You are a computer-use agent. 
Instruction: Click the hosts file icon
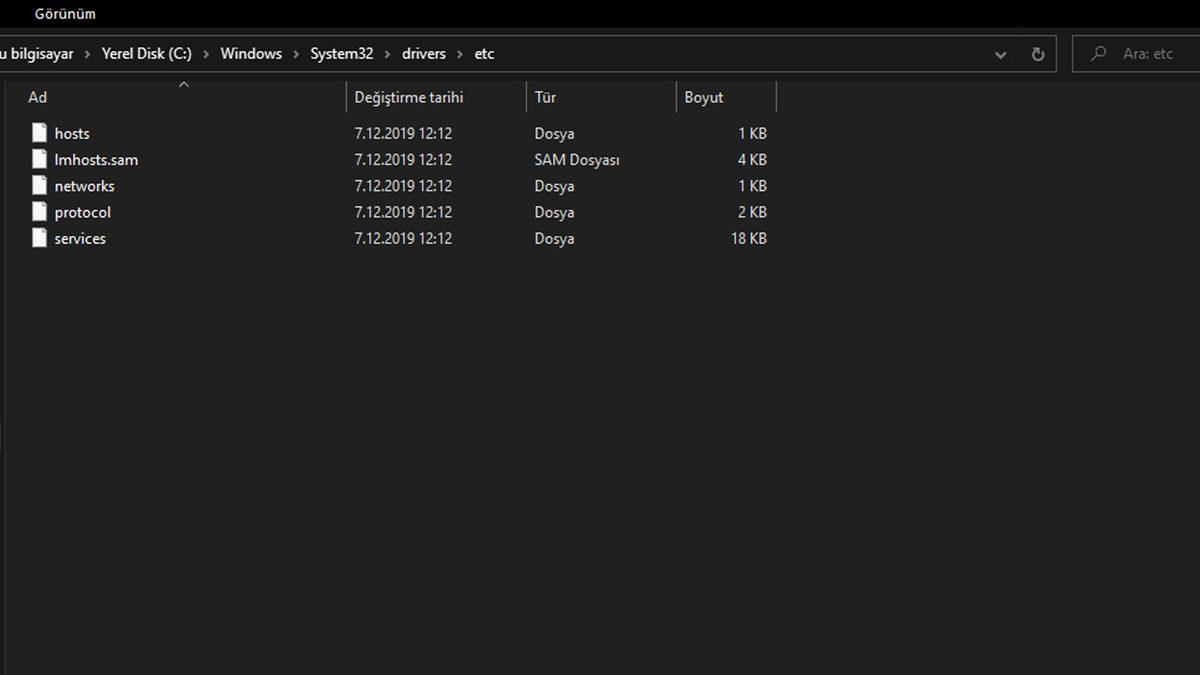[39, 133]
